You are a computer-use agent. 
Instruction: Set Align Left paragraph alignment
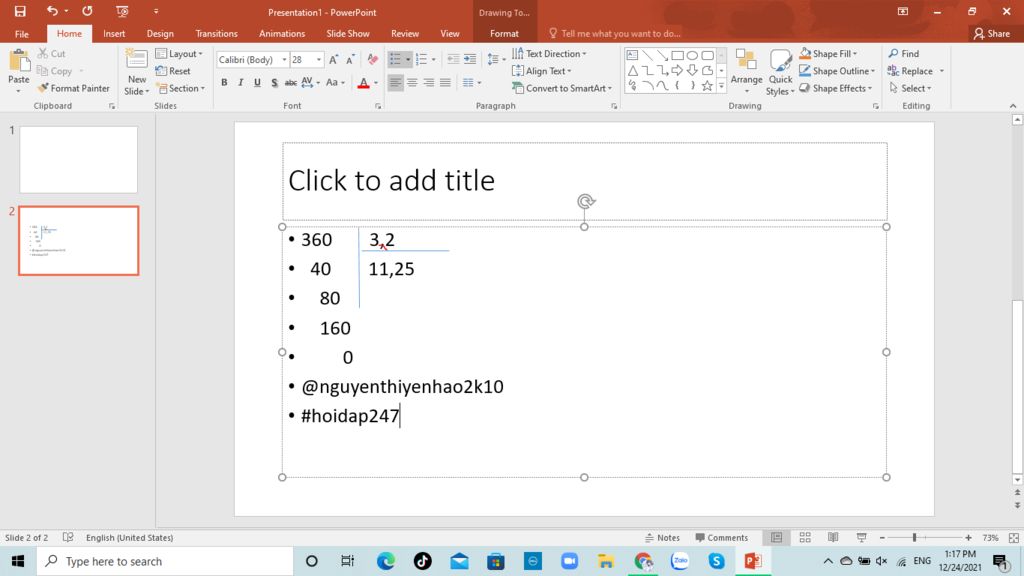[395, 82]
